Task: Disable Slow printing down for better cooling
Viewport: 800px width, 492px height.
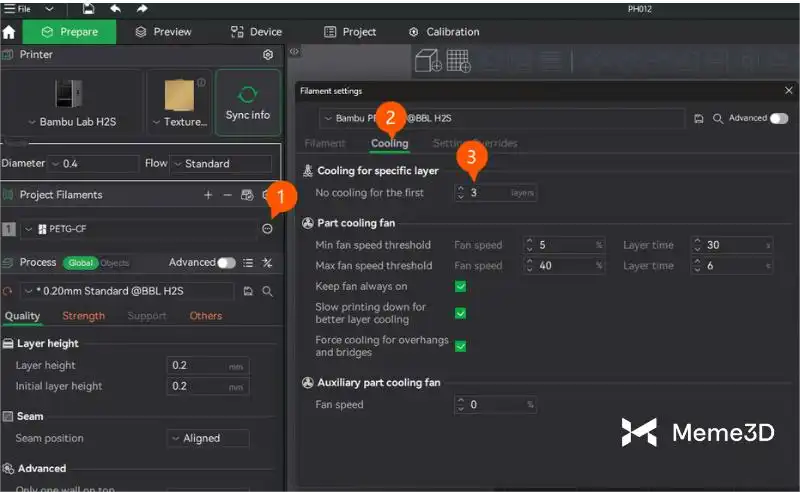Action: (x=460, y=313)
